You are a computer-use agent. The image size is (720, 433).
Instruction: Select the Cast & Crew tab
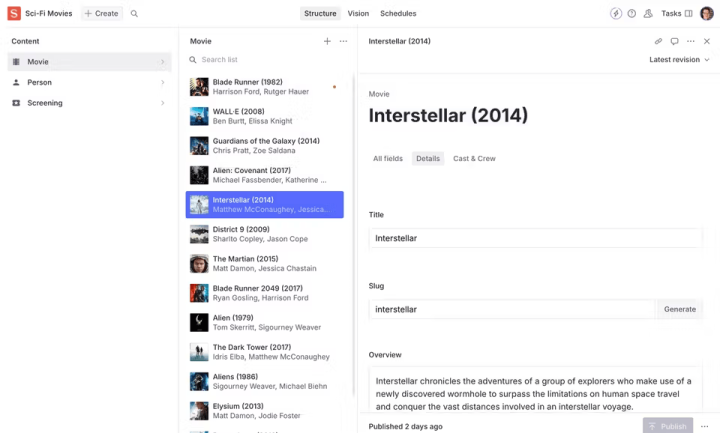474,158
